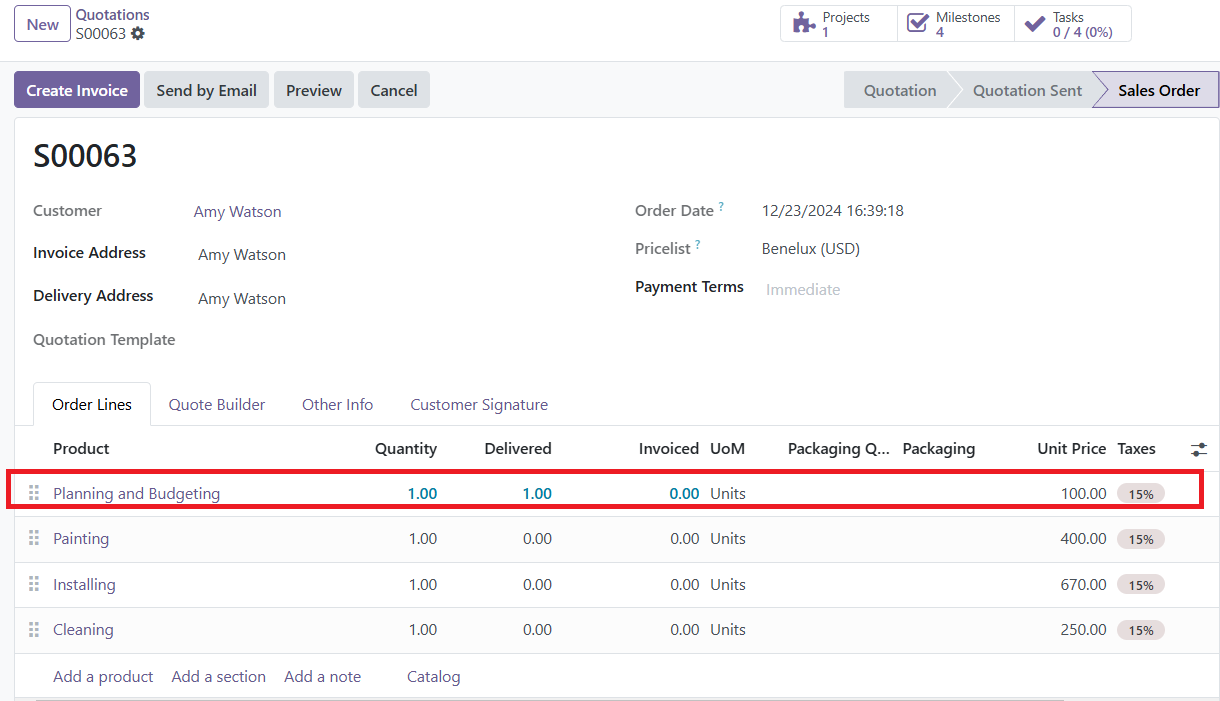Viewport: 1220px width, 701px height.
Task: Click Send by Email
Action: (206, 90)
